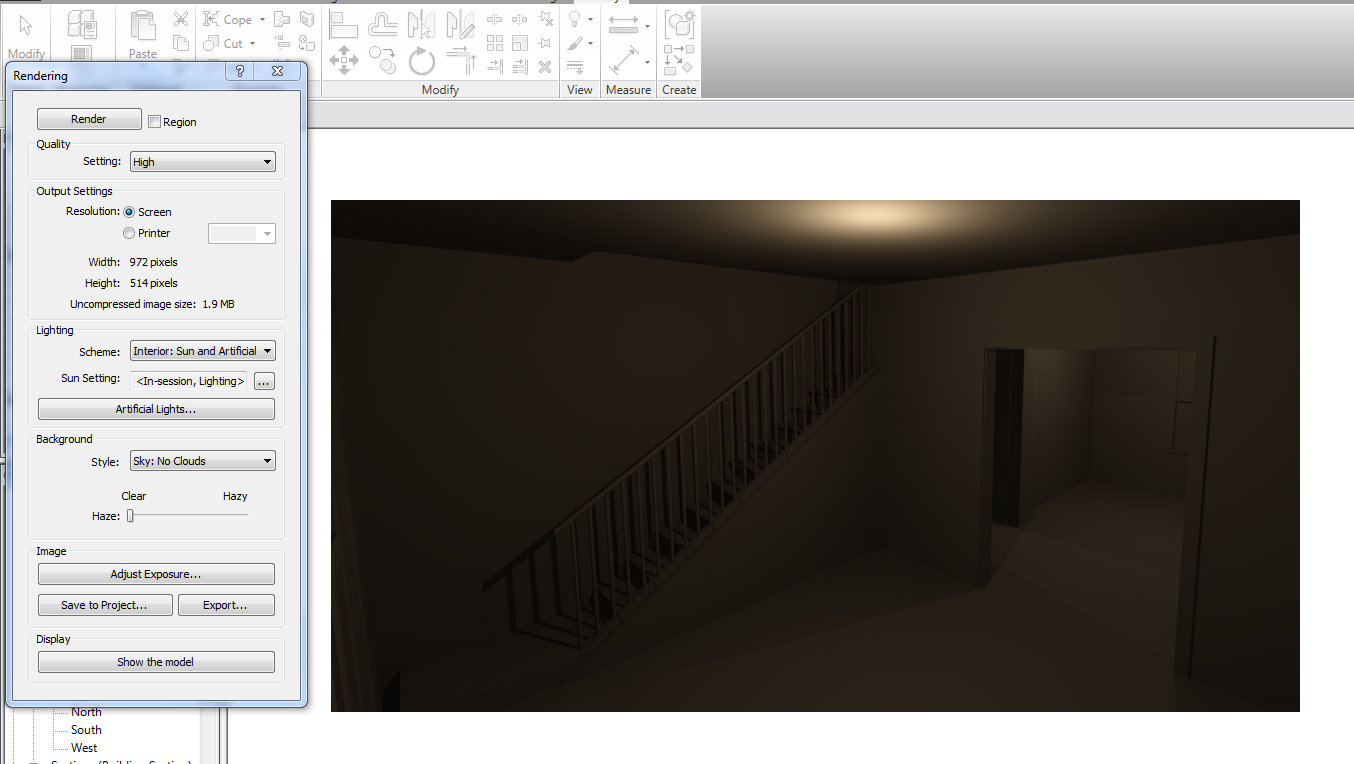Open the Lighting Scheme dropdown
Viewport: 1354px width, 764px height.
(x=203, y=351)
